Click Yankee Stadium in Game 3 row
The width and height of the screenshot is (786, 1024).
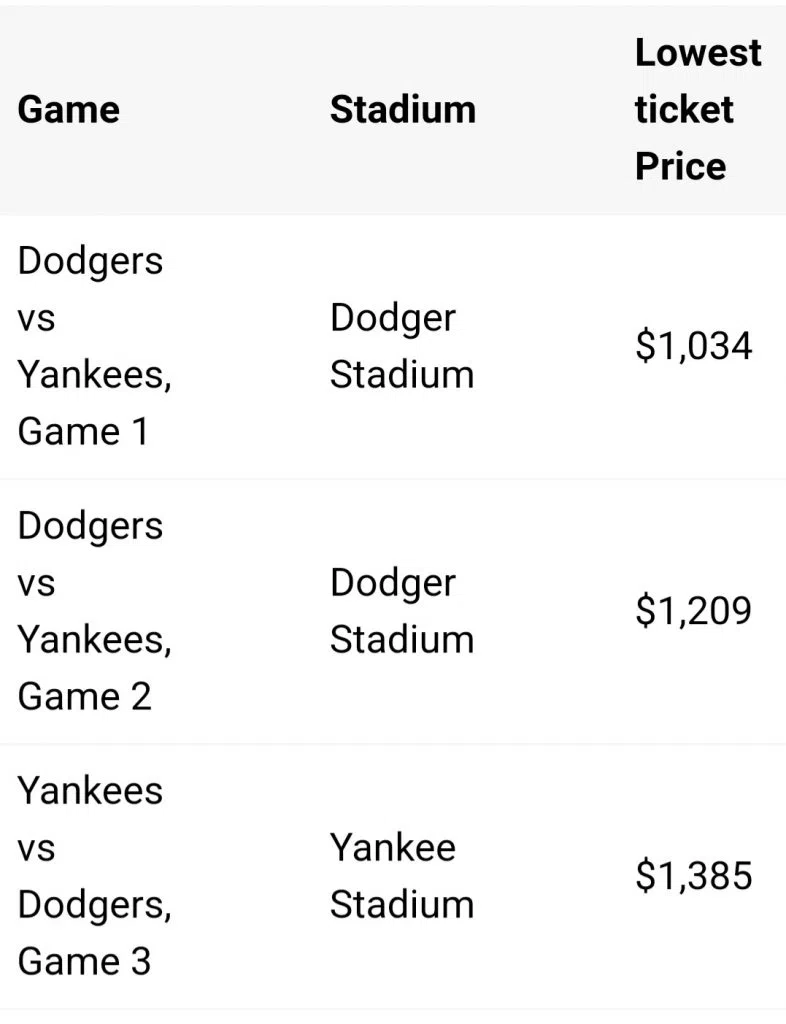pos(401,876)
